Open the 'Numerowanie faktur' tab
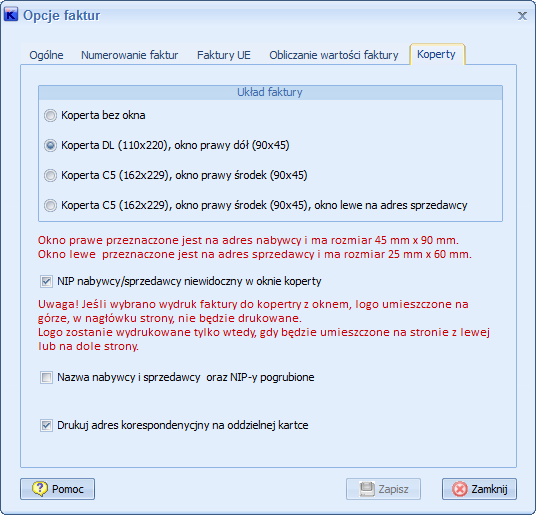536x515 pixels. 130,55
